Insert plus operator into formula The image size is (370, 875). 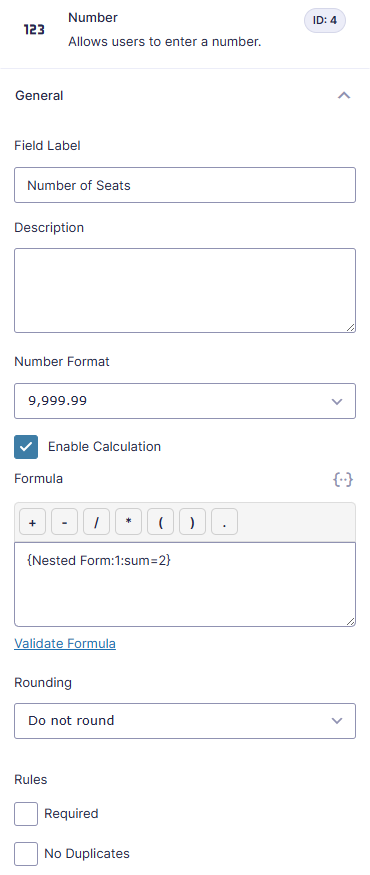tap(32, 523)
